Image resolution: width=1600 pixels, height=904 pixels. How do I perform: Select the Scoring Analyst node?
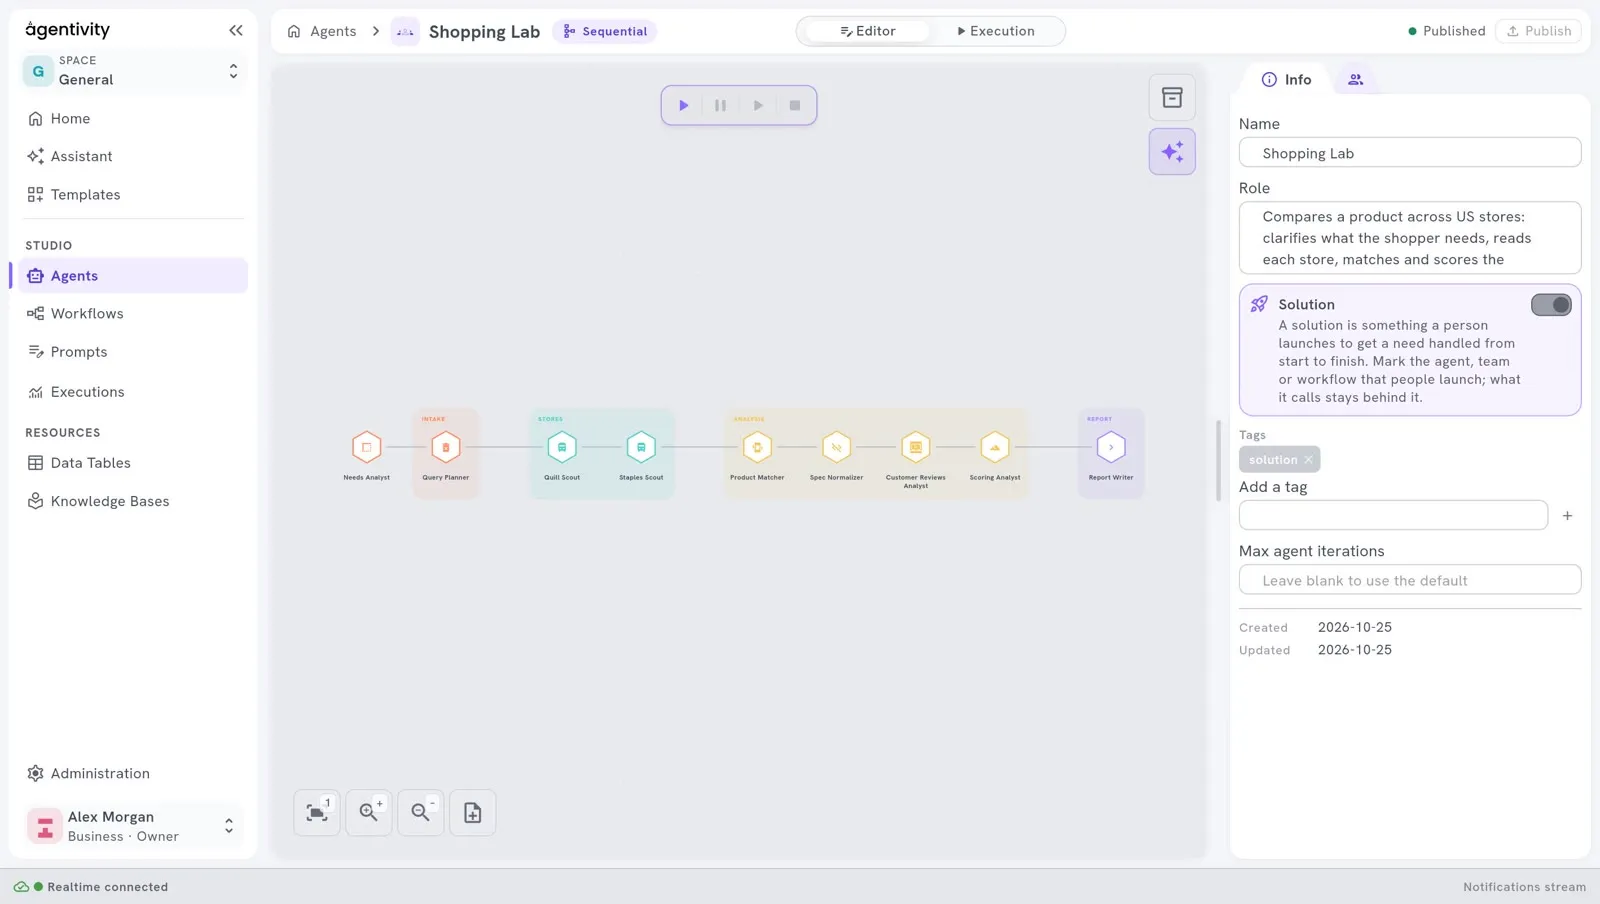(x=995, y=447)
